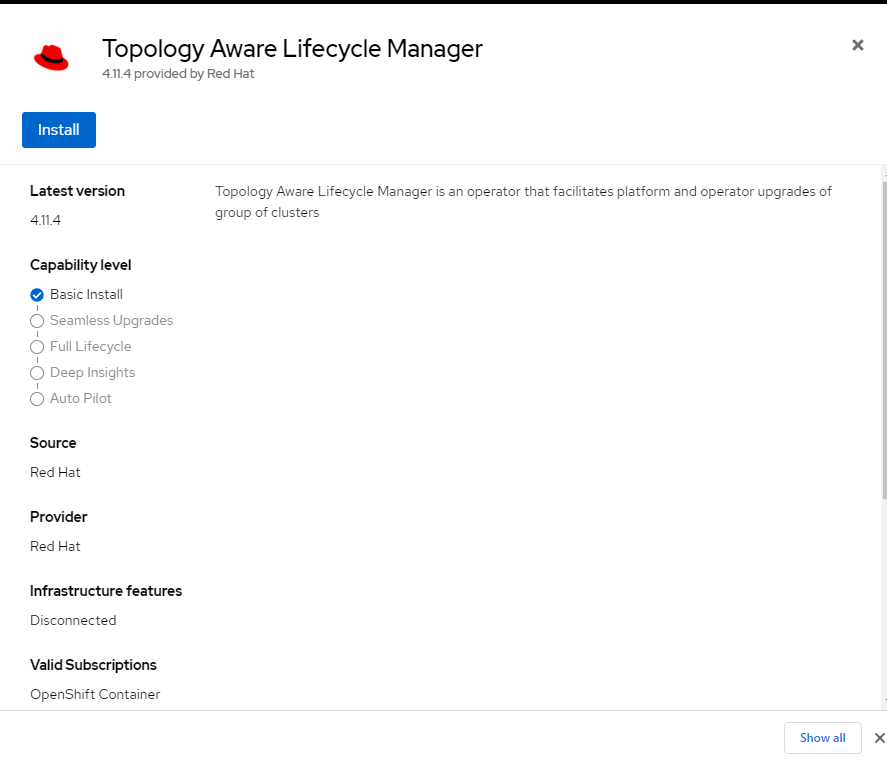
Task: Click the Provider heading
Action: 59,517
